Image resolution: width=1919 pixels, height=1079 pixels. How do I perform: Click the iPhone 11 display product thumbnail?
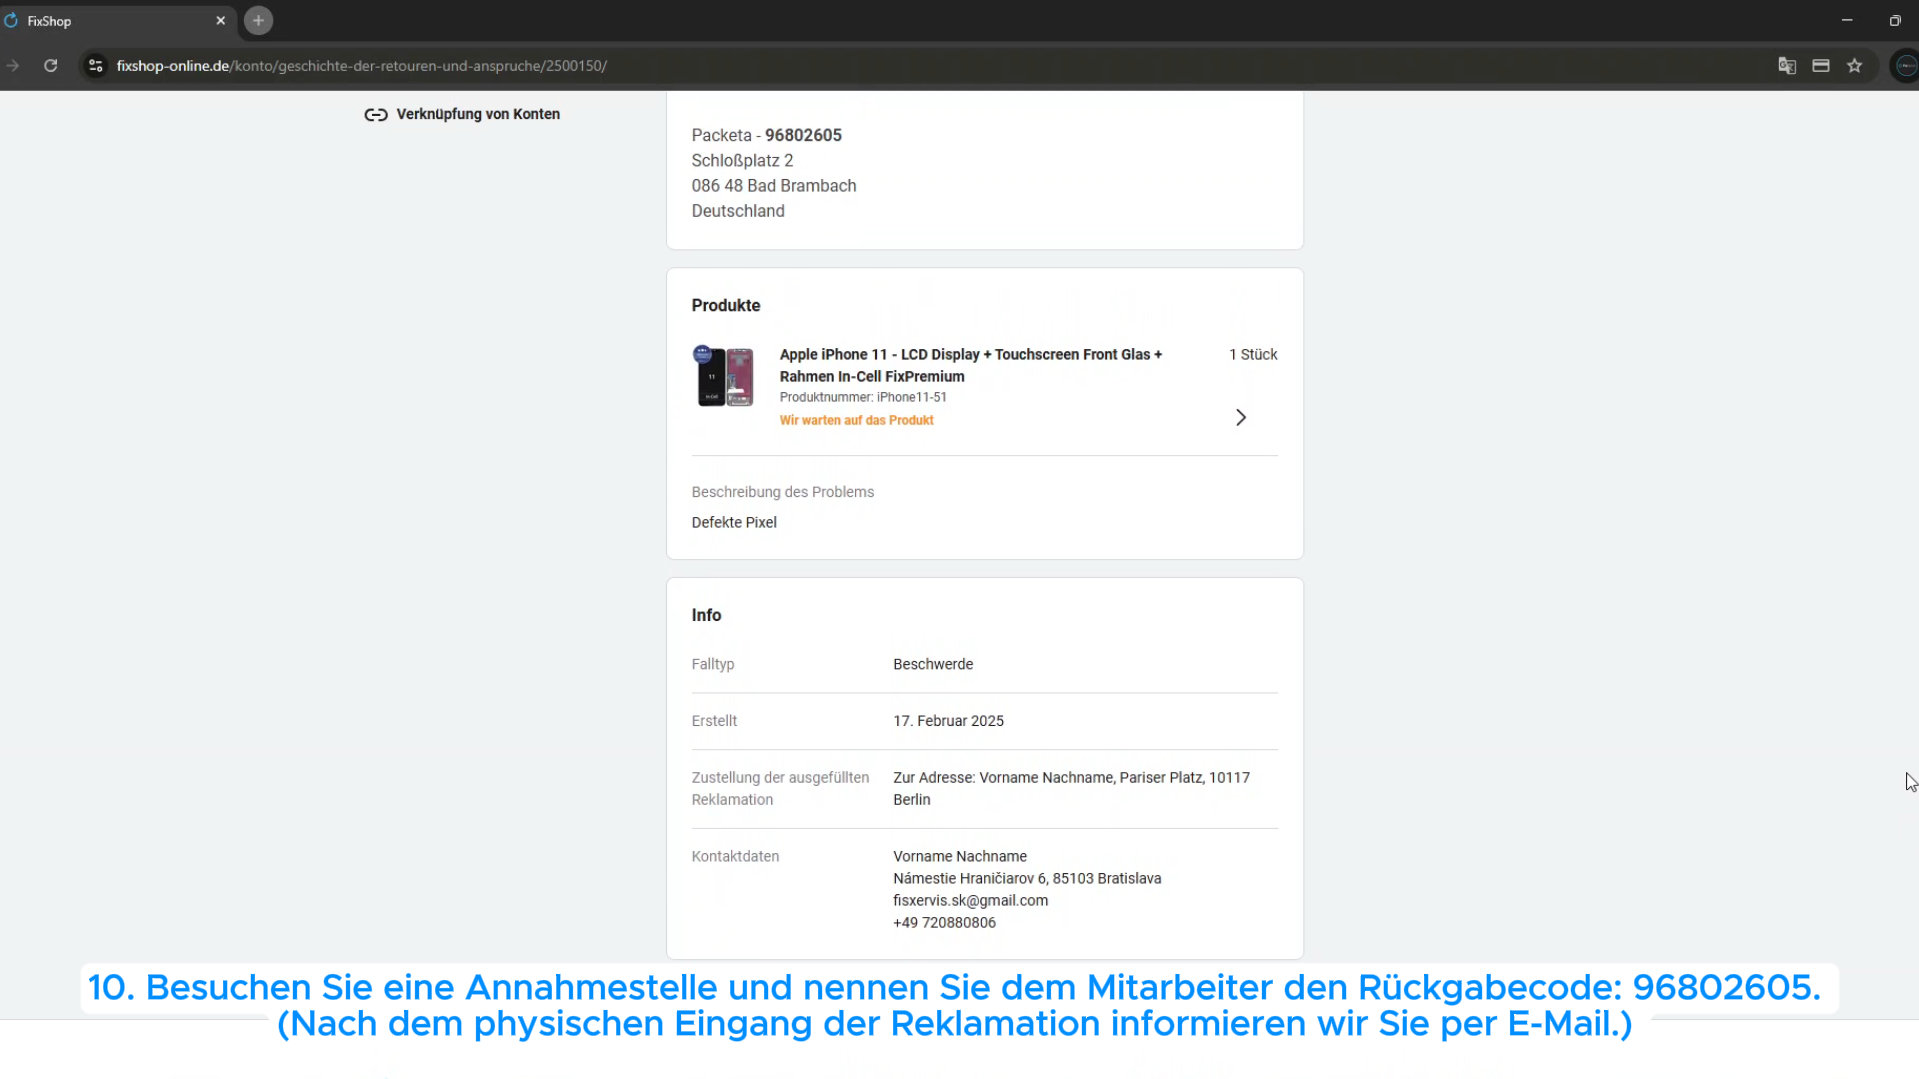point(724,377)
